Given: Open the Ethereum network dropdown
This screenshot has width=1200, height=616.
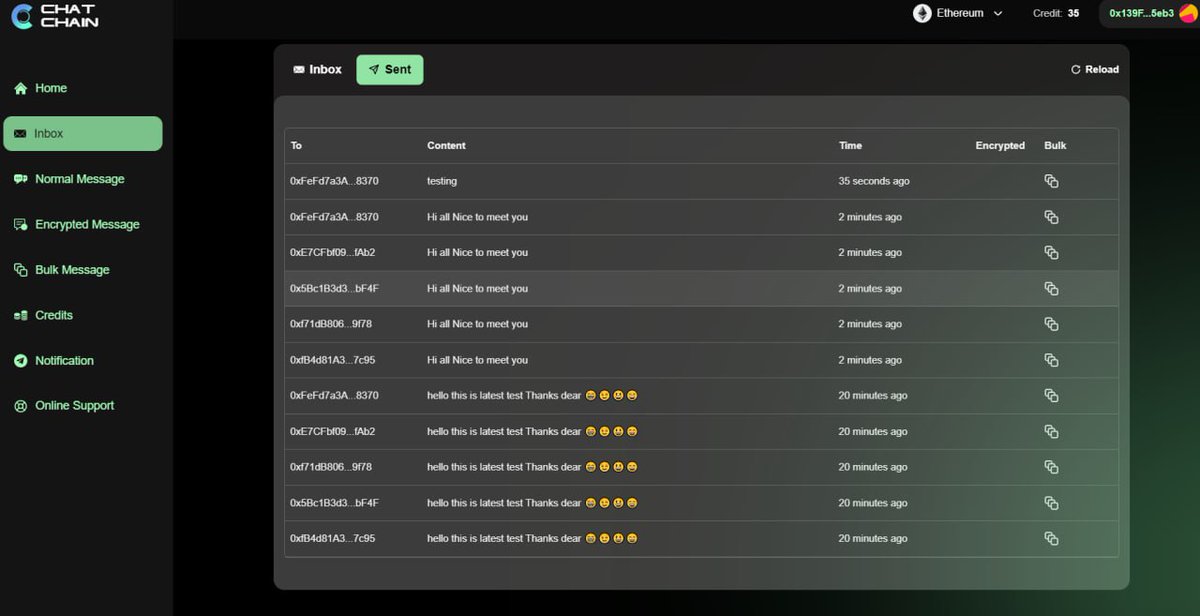Looking at the screenshot, I should [958, 13].
